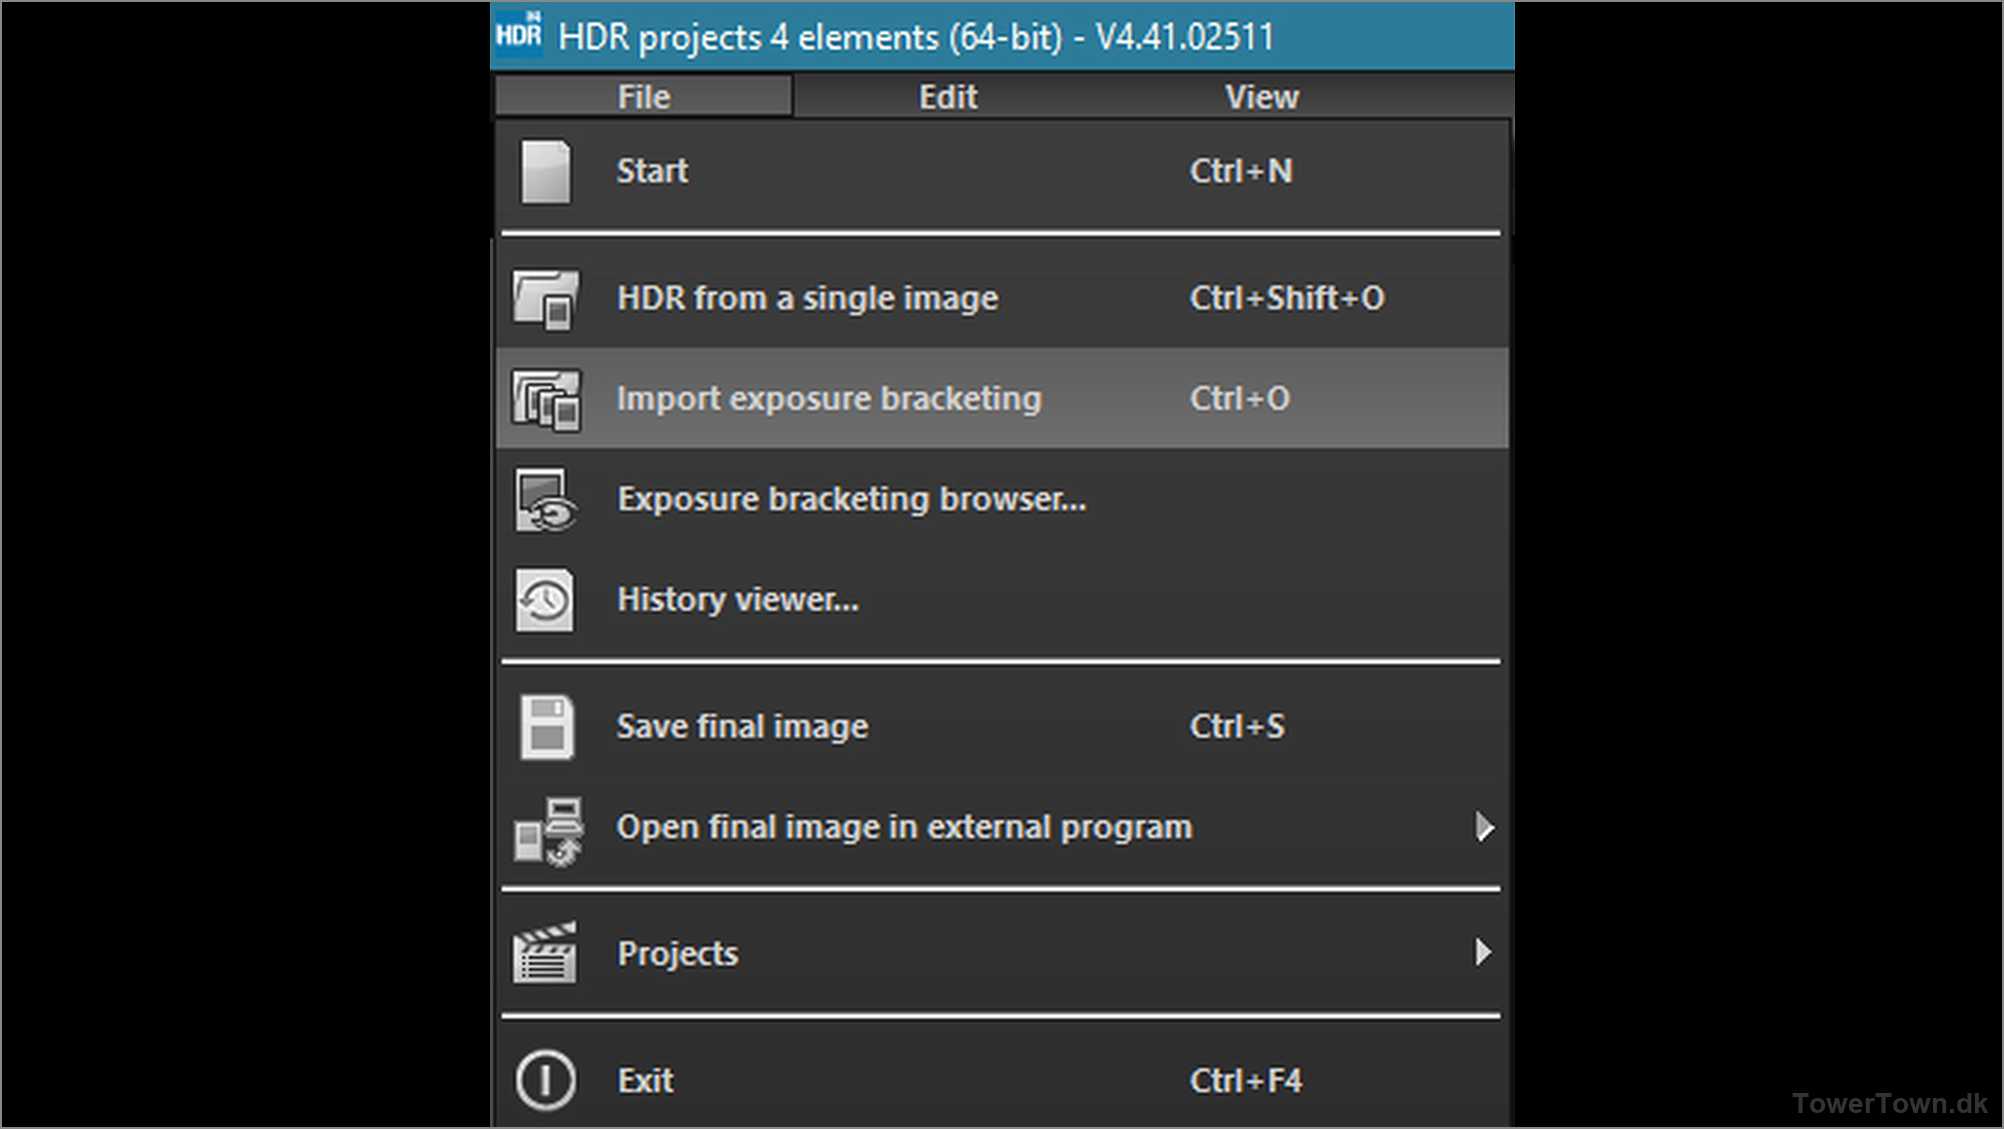Open the View menu
The height and width of the screenshot is (1129, 2004).
pyautogui.click(x=1262, y=97)
